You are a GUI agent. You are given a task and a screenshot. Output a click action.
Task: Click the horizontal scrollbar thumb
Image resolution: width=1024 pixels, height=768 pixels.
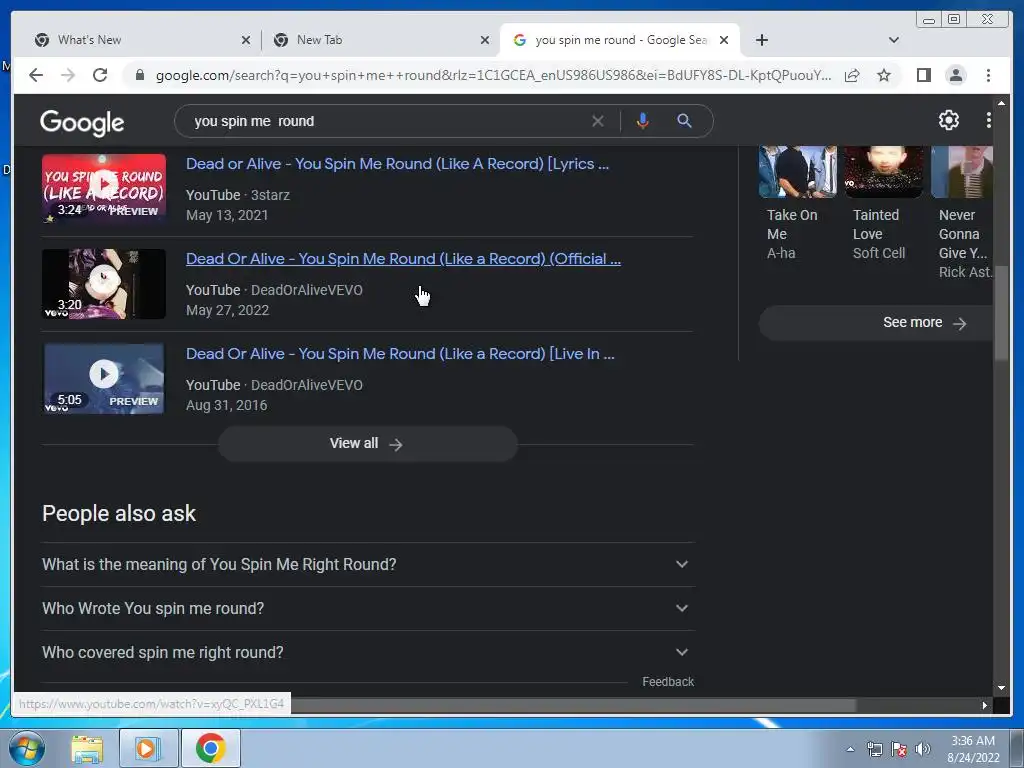573,705
